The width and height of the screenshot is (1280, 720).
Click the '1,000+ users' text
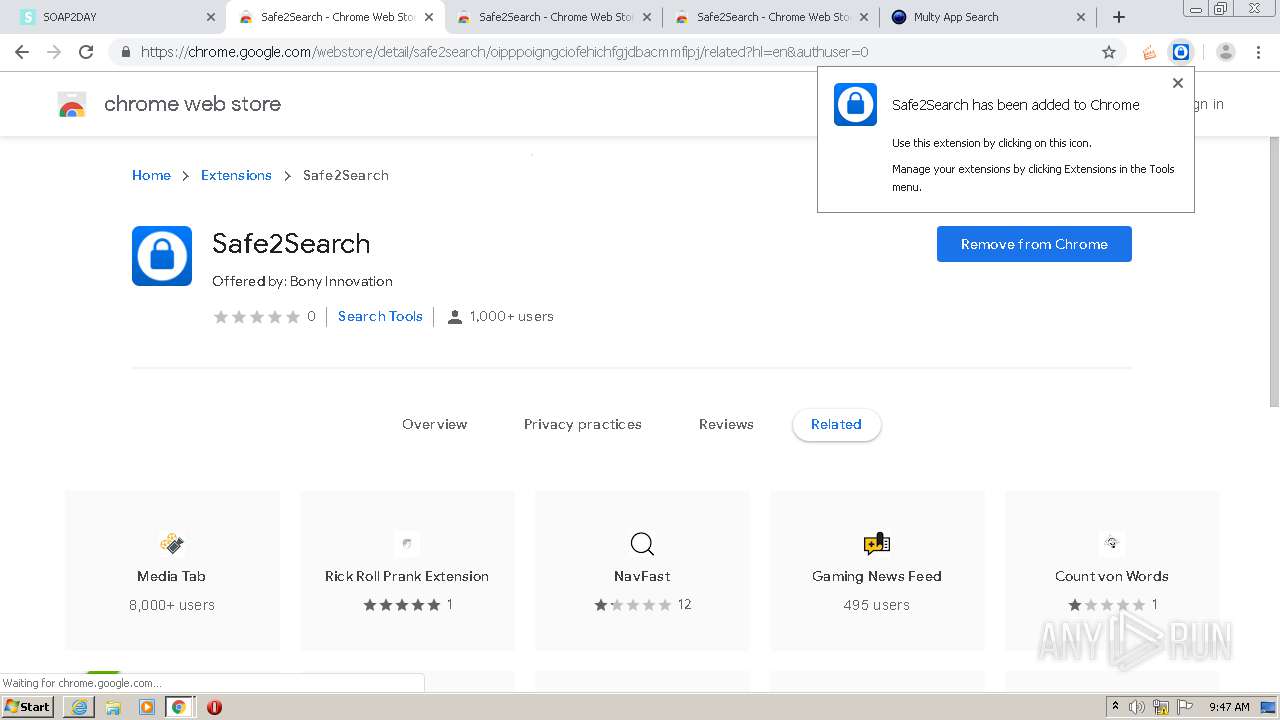[x=511, y=316]
